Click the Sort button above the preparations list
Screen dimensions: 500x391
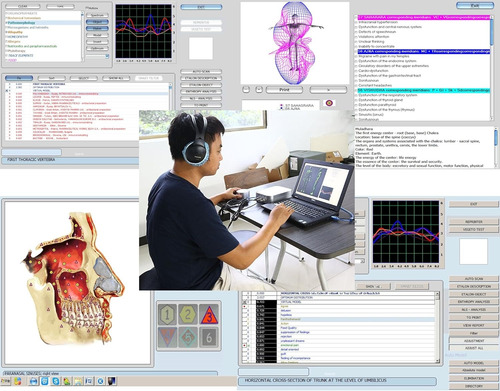(51, 78)
